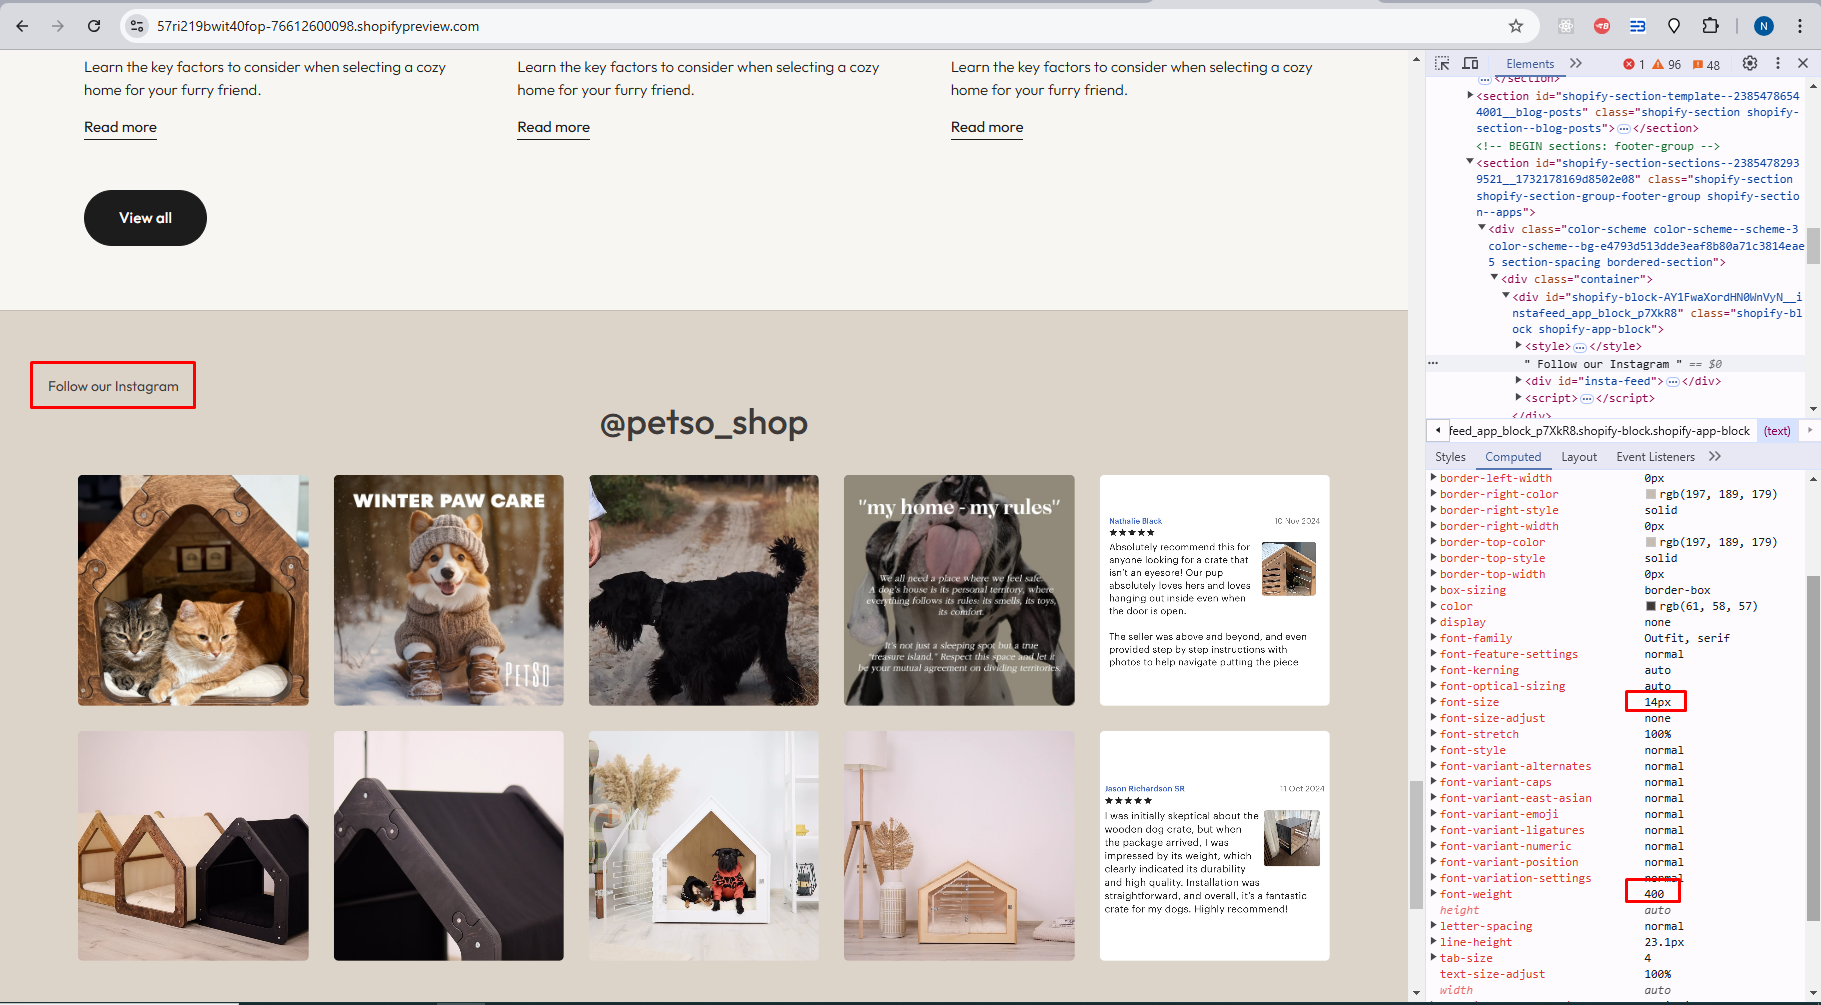Show the 1 error count in console
Viewport: 1821px width, 1005px height.
coord(1634,64)
